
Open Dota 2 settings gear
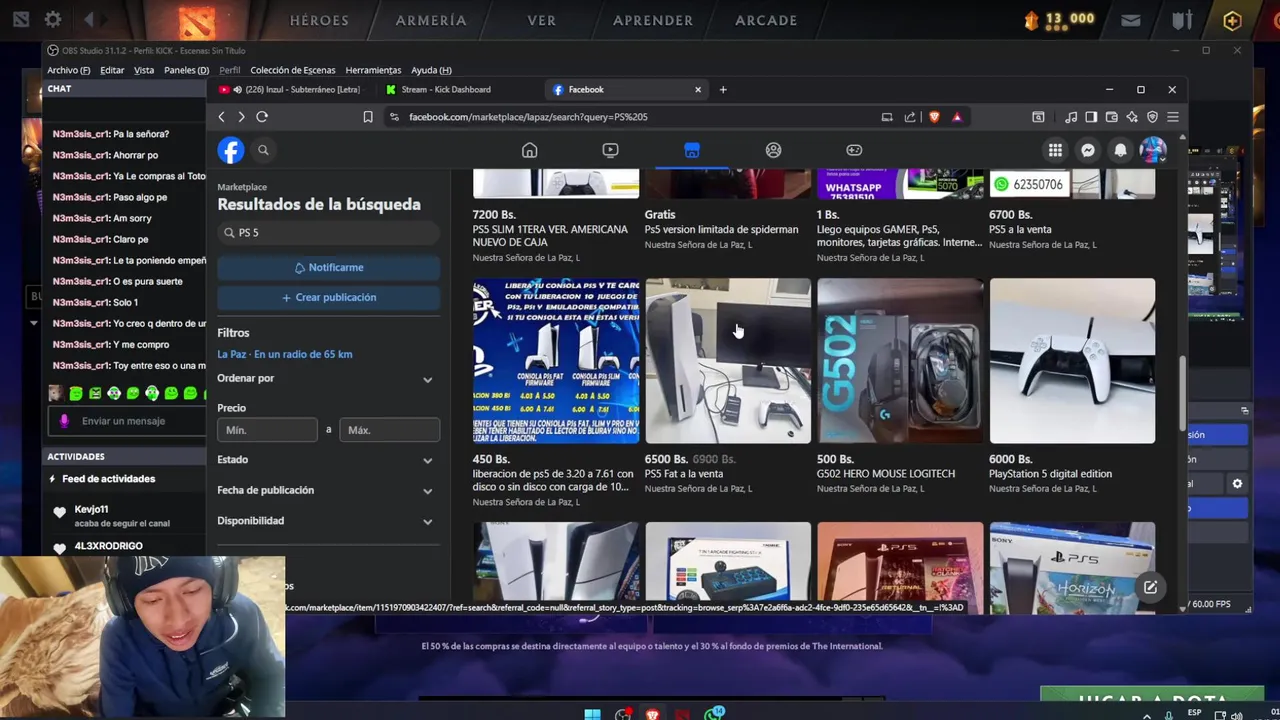point(53,19)
